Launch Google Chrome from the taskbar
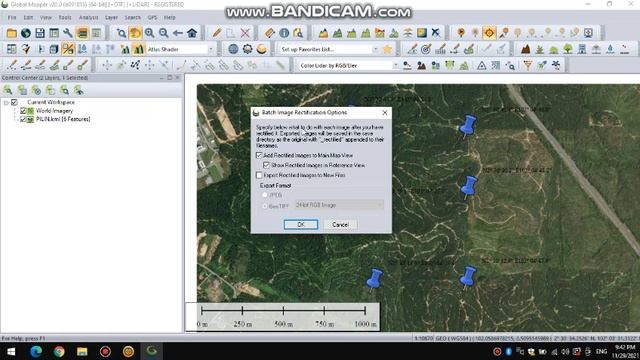 coord(59,351)
